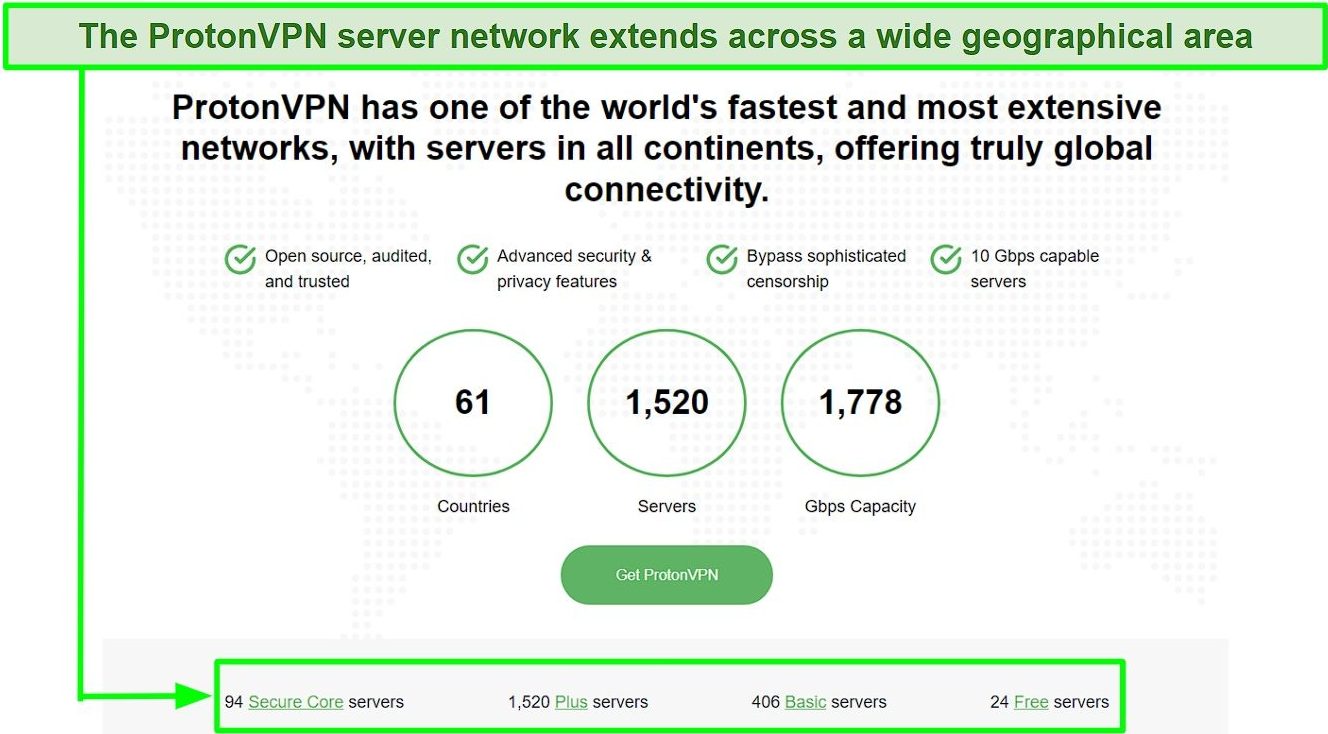Image resolution: width=1328 pixels, height=734 pixels.
Task: Click the '24' Free servers count
Action: (999, 702)
